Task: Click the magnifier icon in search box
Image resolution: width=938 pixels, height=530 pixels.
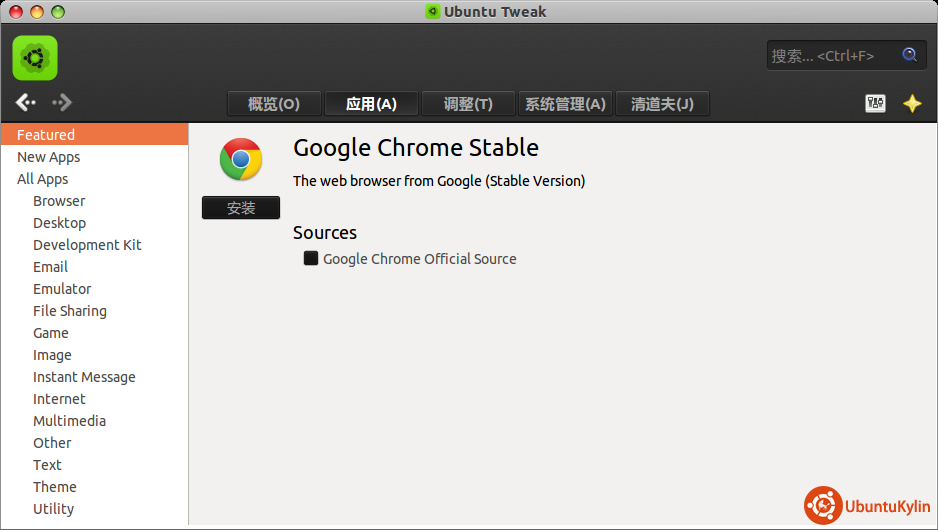Action: pos(909,55)
